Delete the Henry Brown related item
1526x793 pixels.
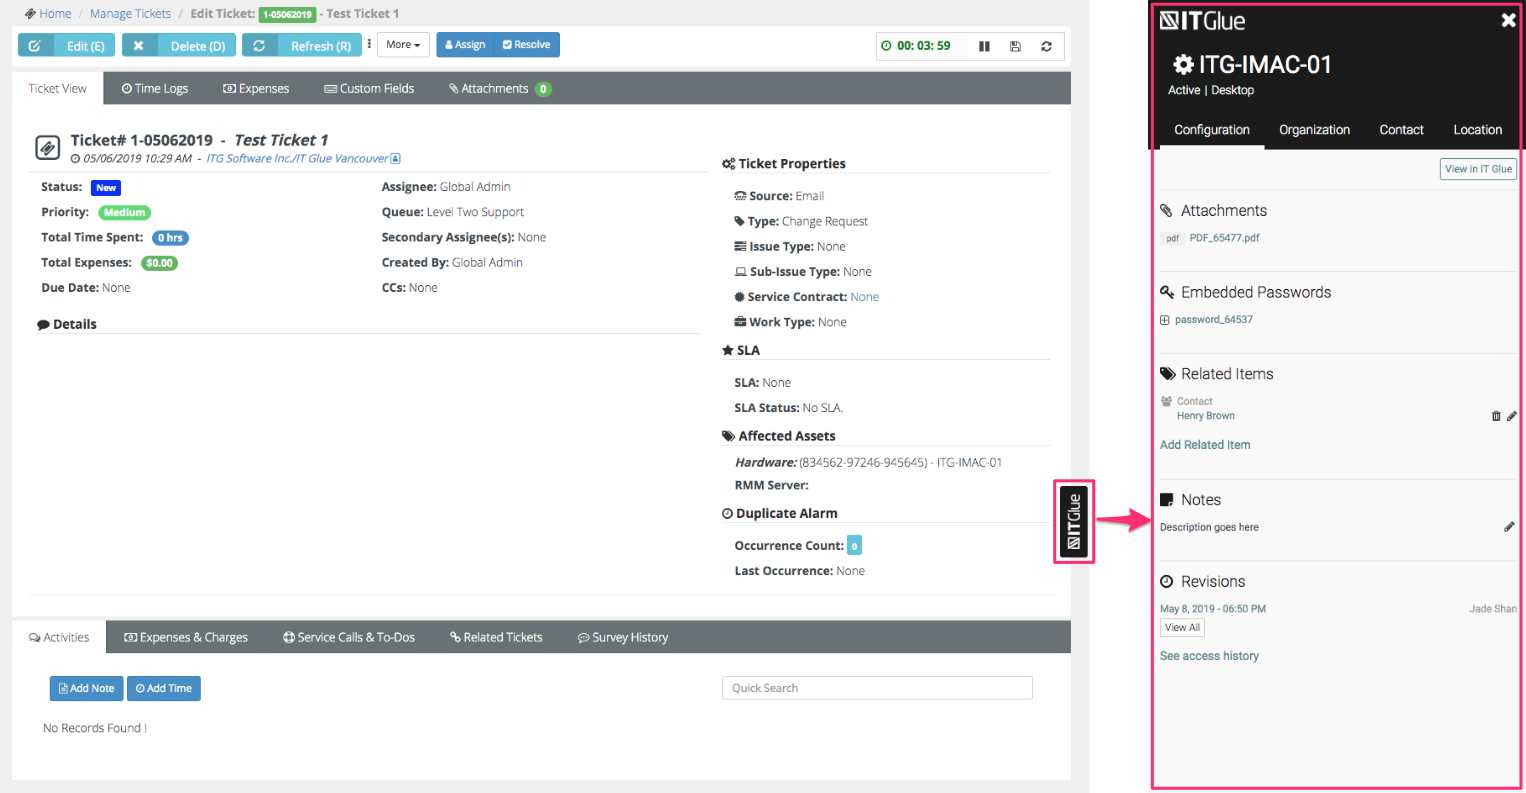pos(1496,416)
